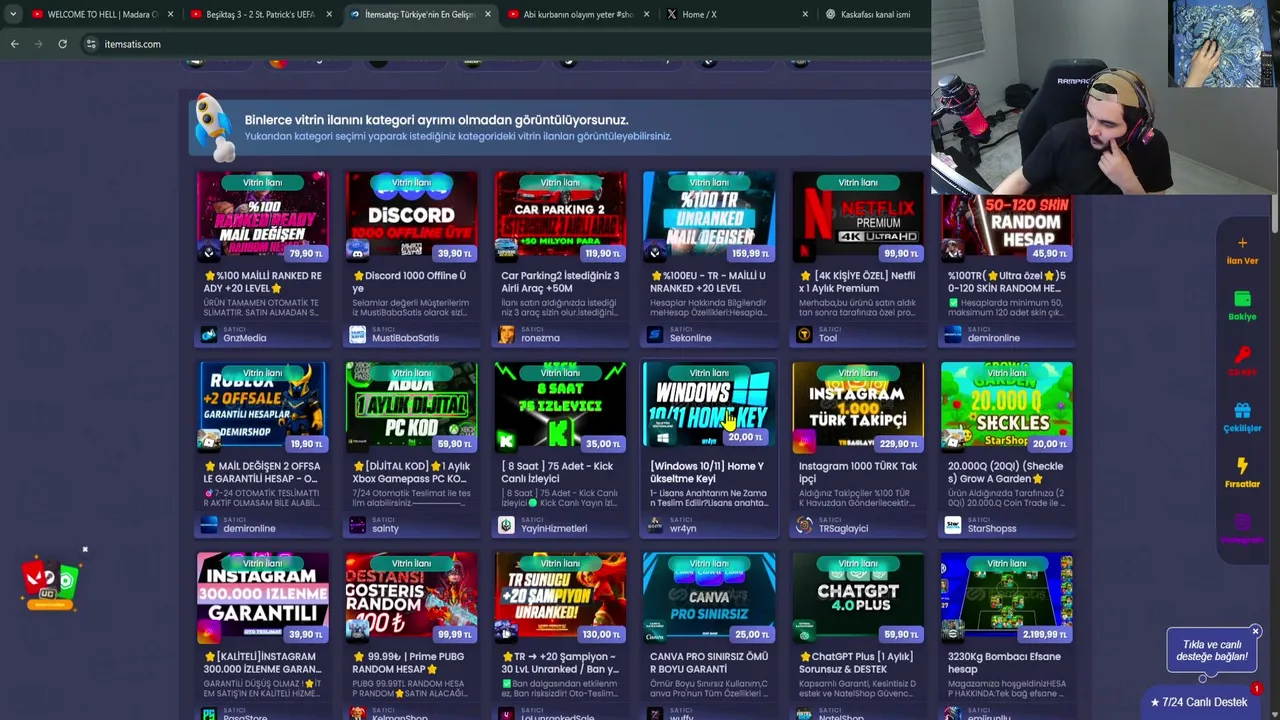Open site info icon beside URL

pyautogui.click(x=91, y=44)
